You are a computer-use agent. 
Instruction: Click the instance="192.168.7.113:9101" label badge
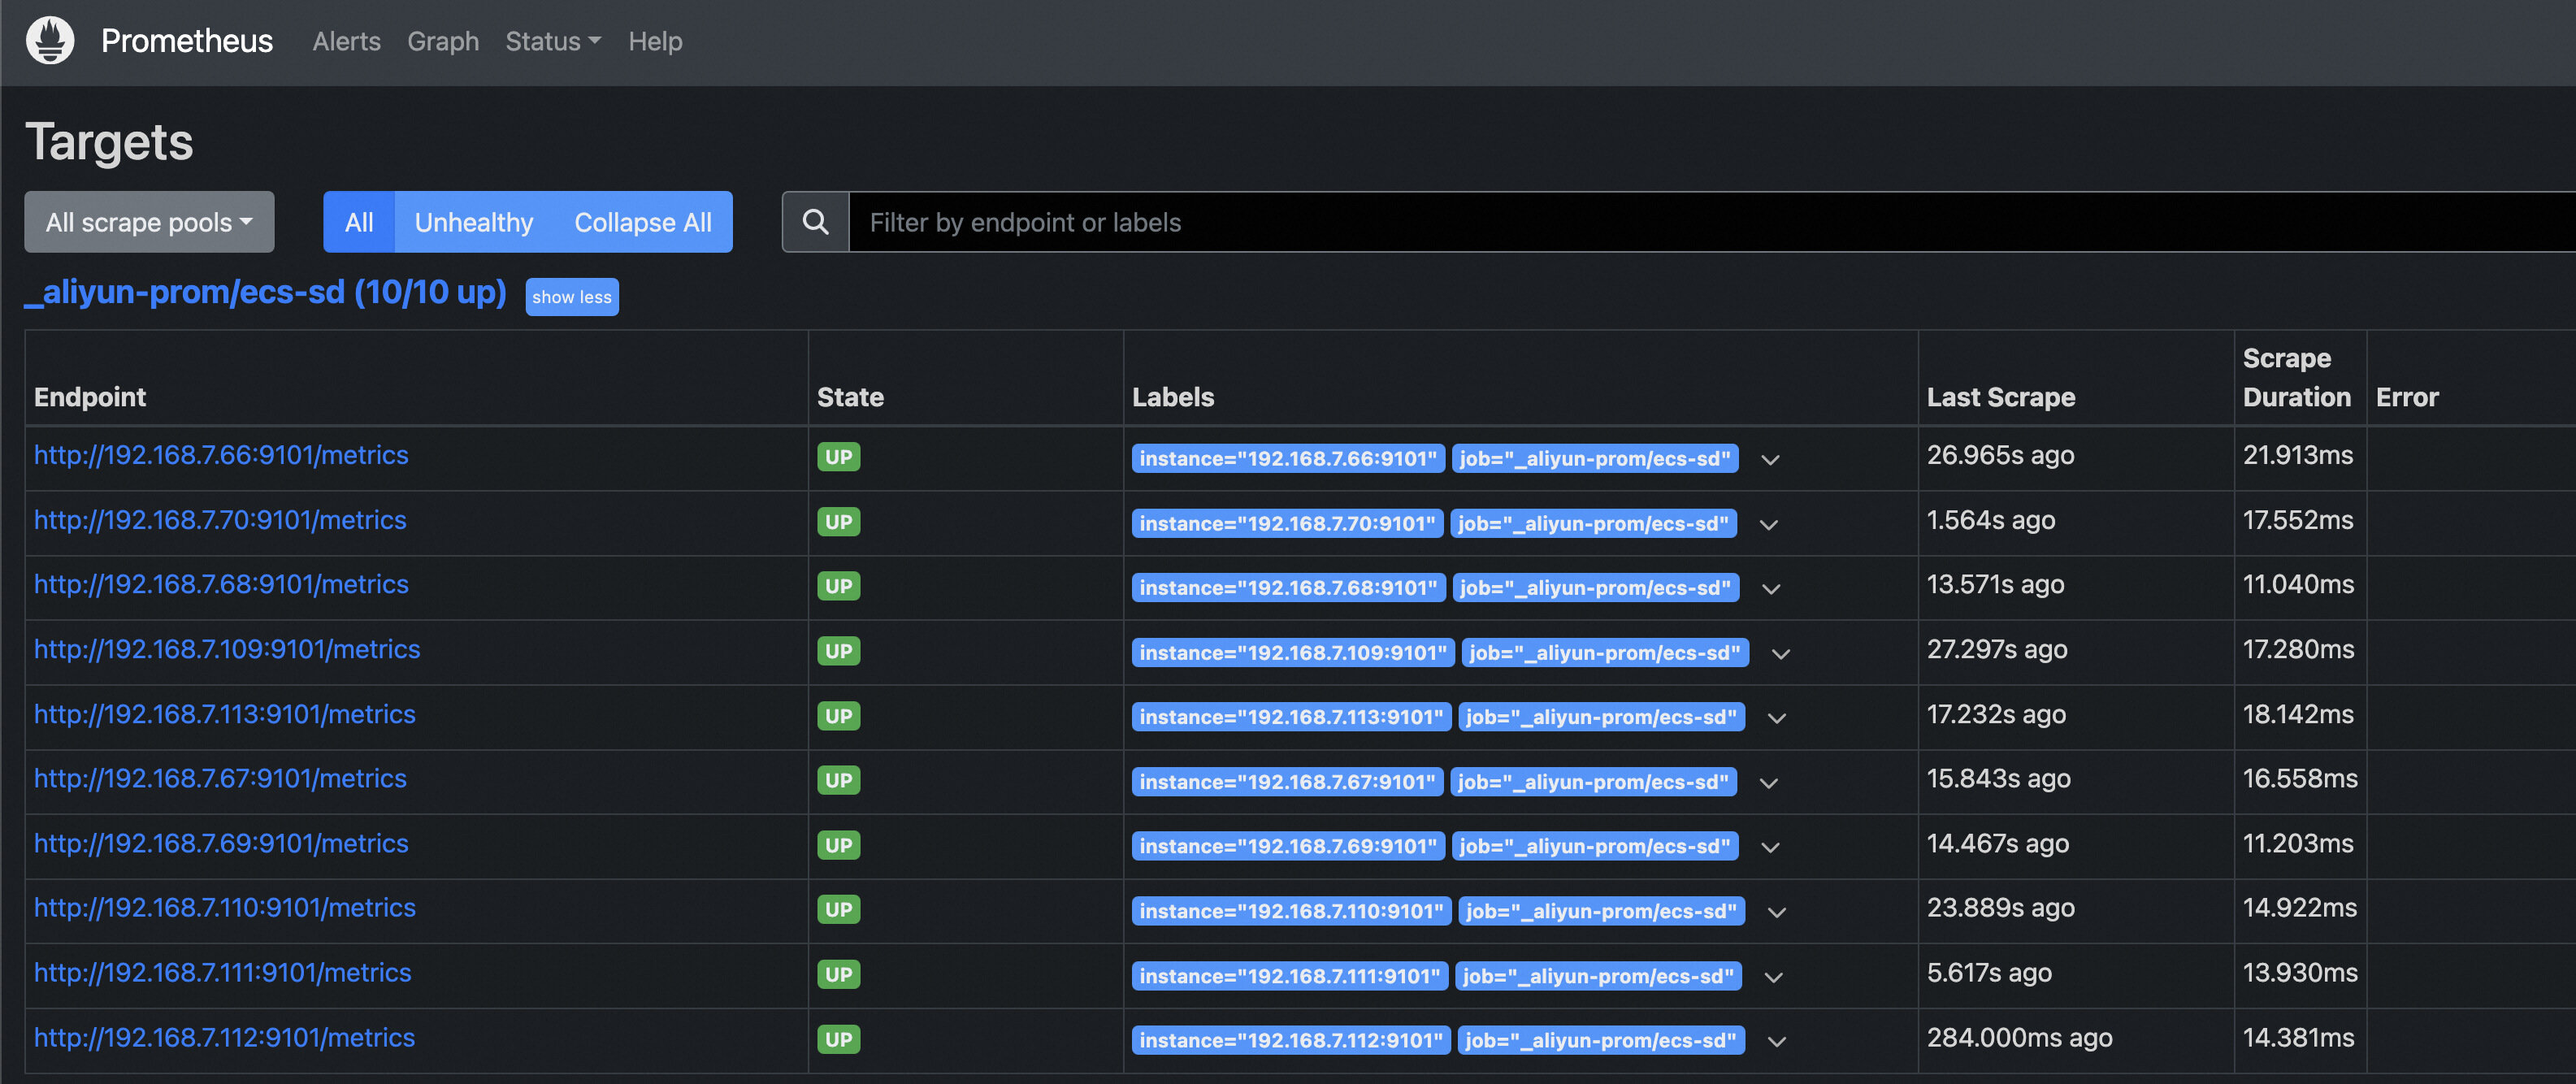click(1290, 718)
